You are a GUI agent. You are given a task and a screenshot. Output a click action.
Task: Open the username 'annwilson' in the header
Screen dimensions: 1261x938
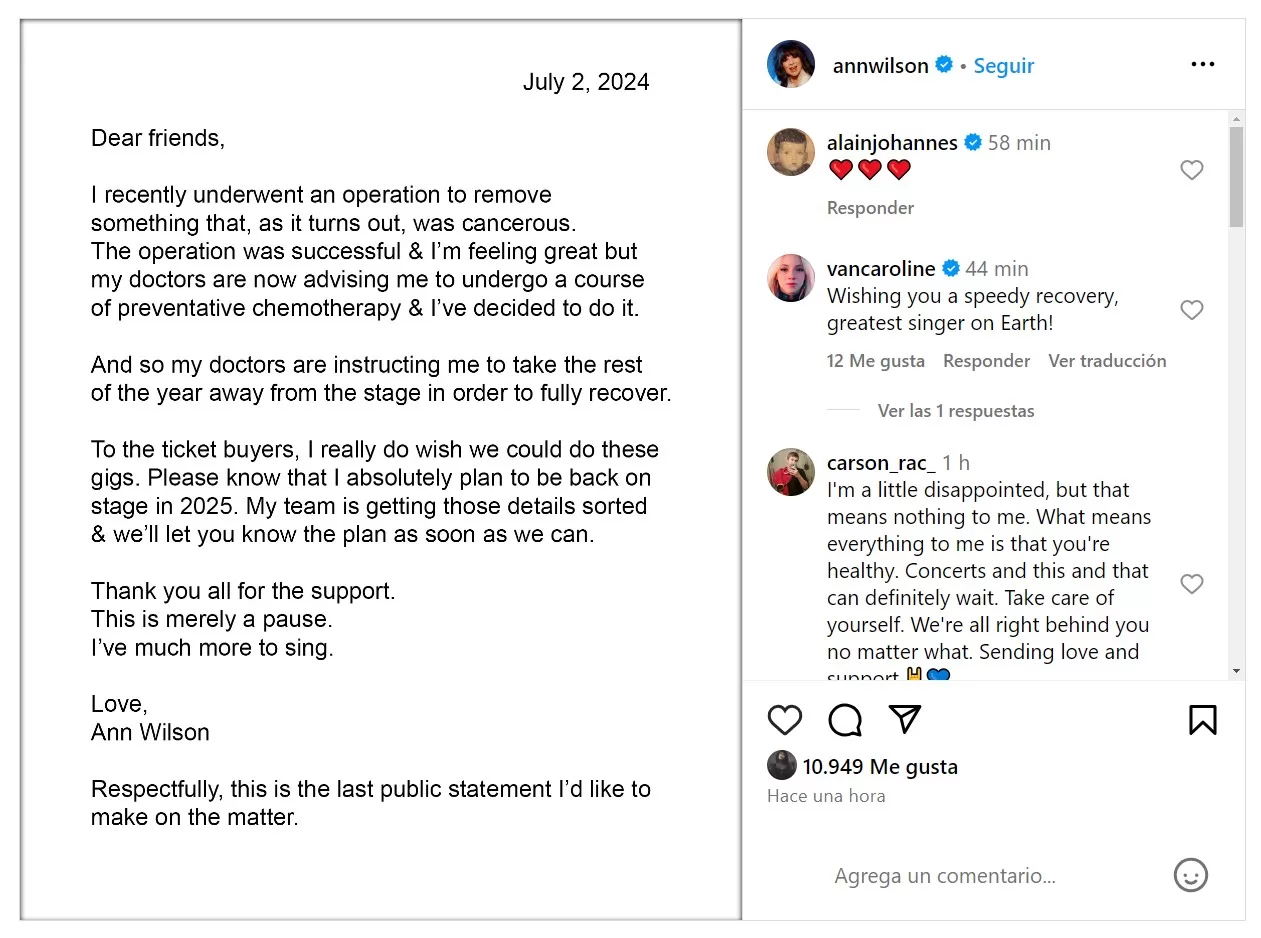tap(880, 65)
